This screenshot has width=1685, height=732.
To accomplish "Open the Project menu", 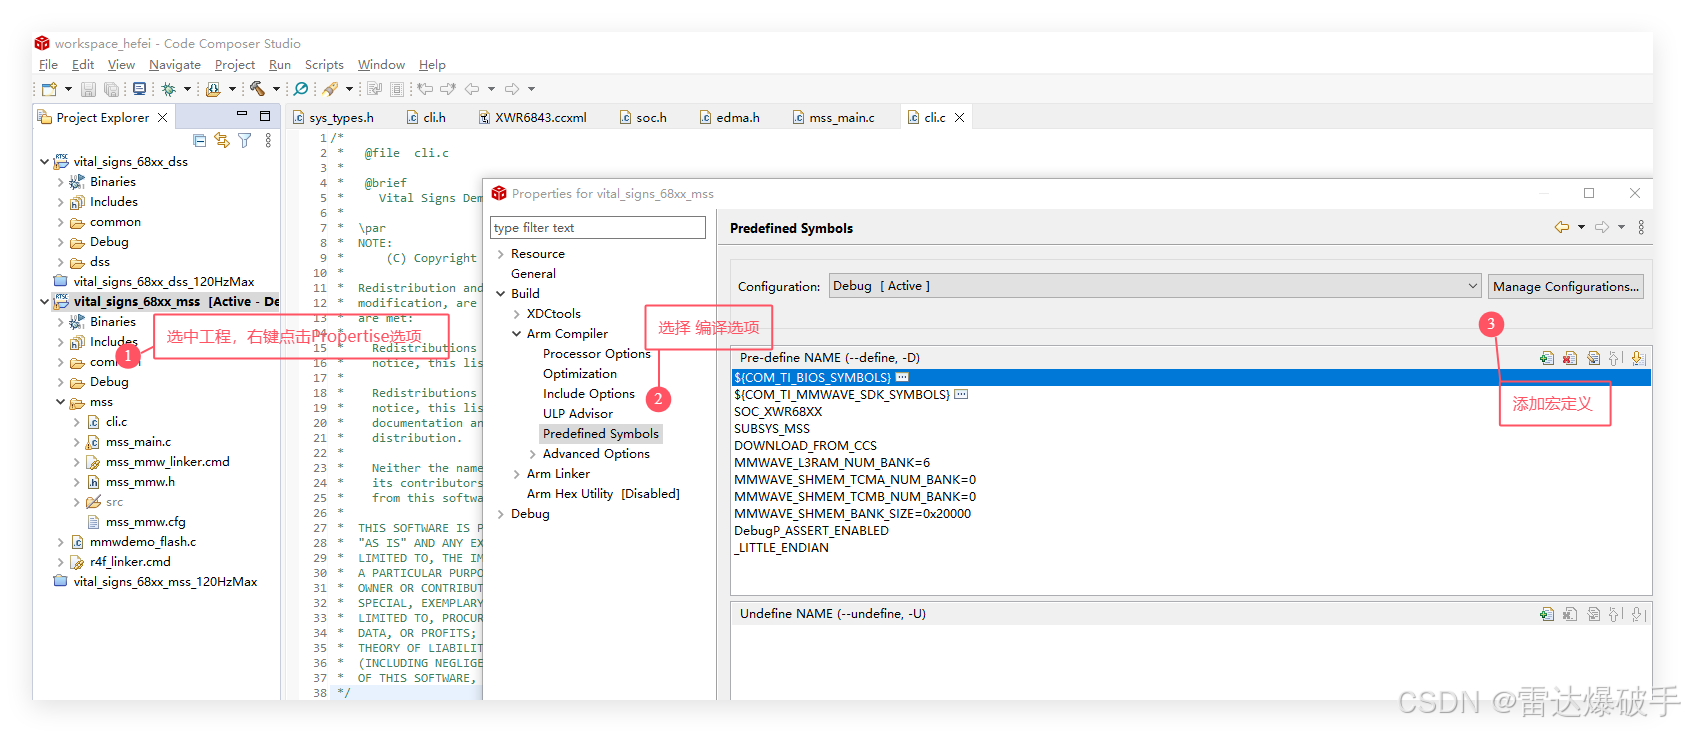I will tap(235, 65).
